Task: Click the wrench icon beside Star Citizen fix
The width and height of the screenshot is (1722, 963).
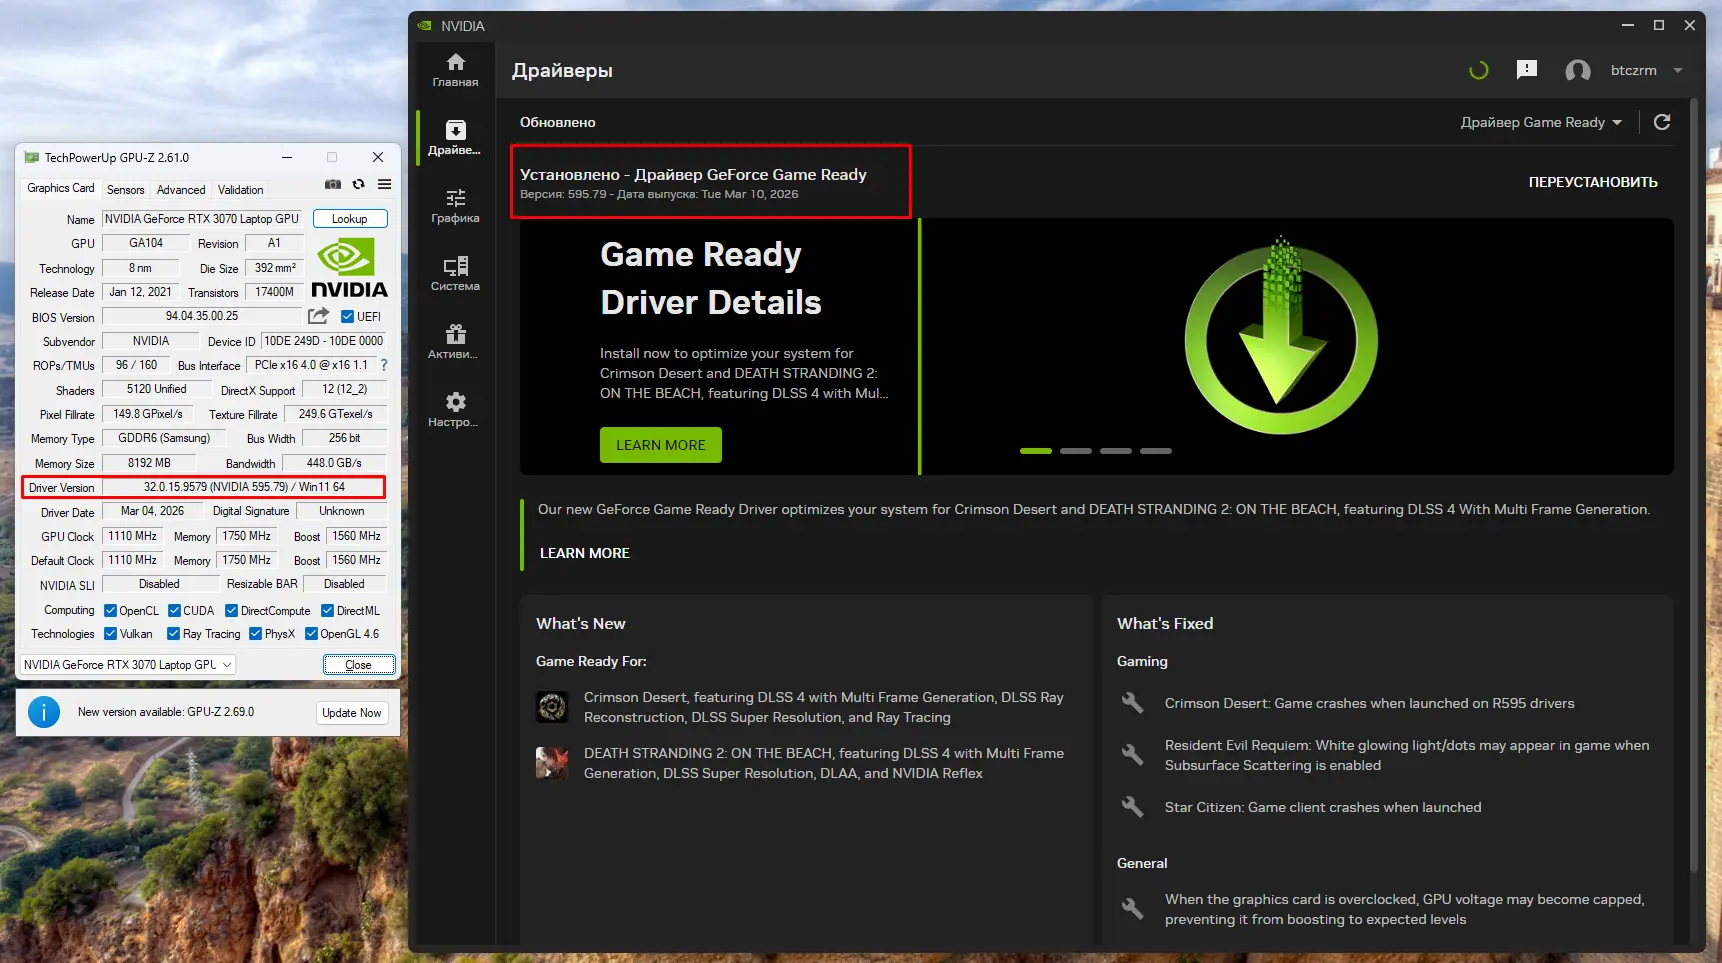Action: pyautogui.click(x=1132, y=807)
